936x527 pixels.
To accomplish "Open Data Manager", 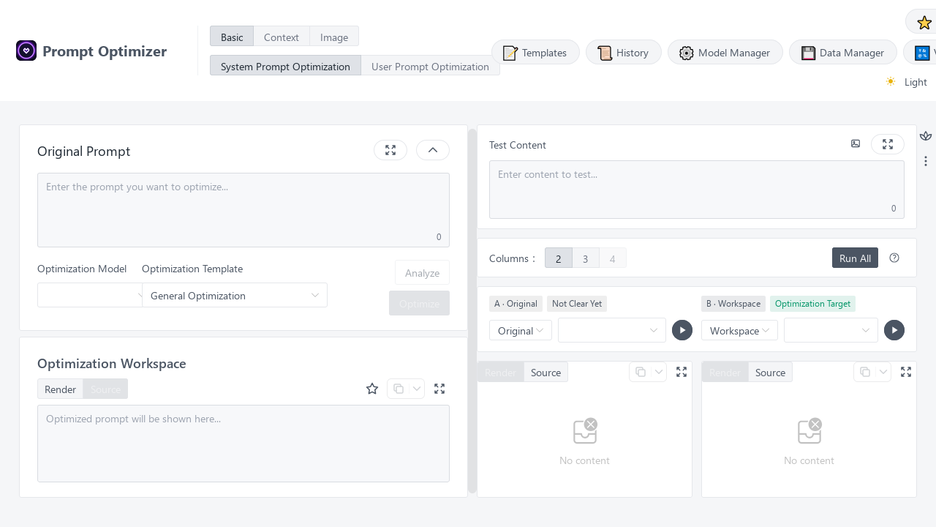I will [843, 53].
